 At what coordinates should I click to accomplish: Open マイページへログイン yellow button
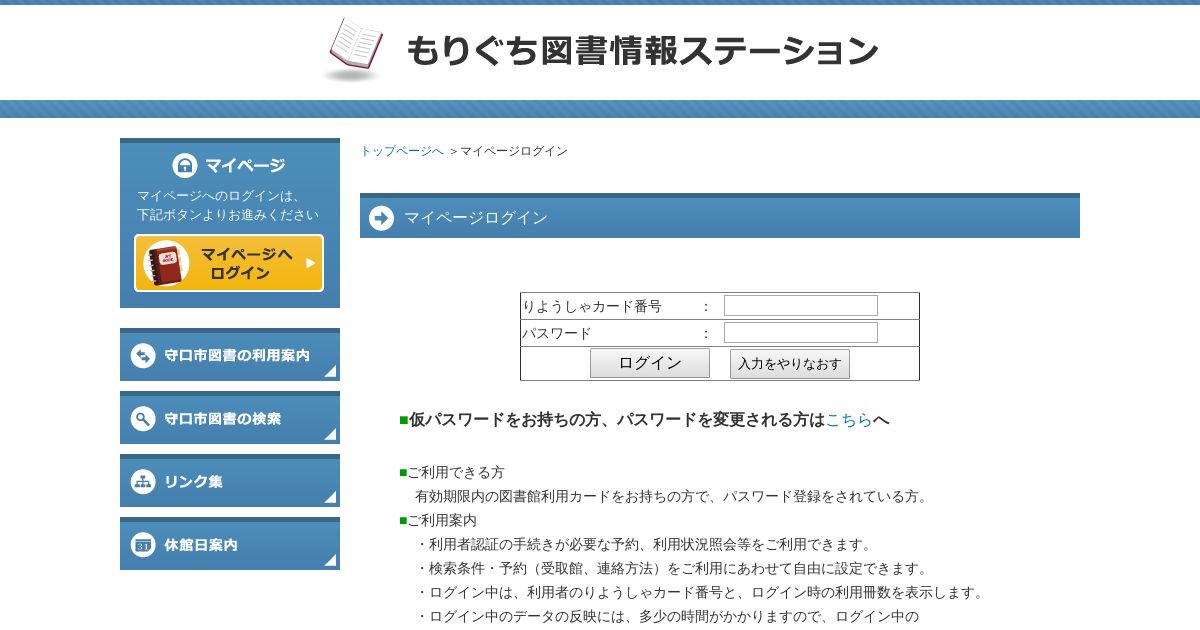[x=229, y=263]
